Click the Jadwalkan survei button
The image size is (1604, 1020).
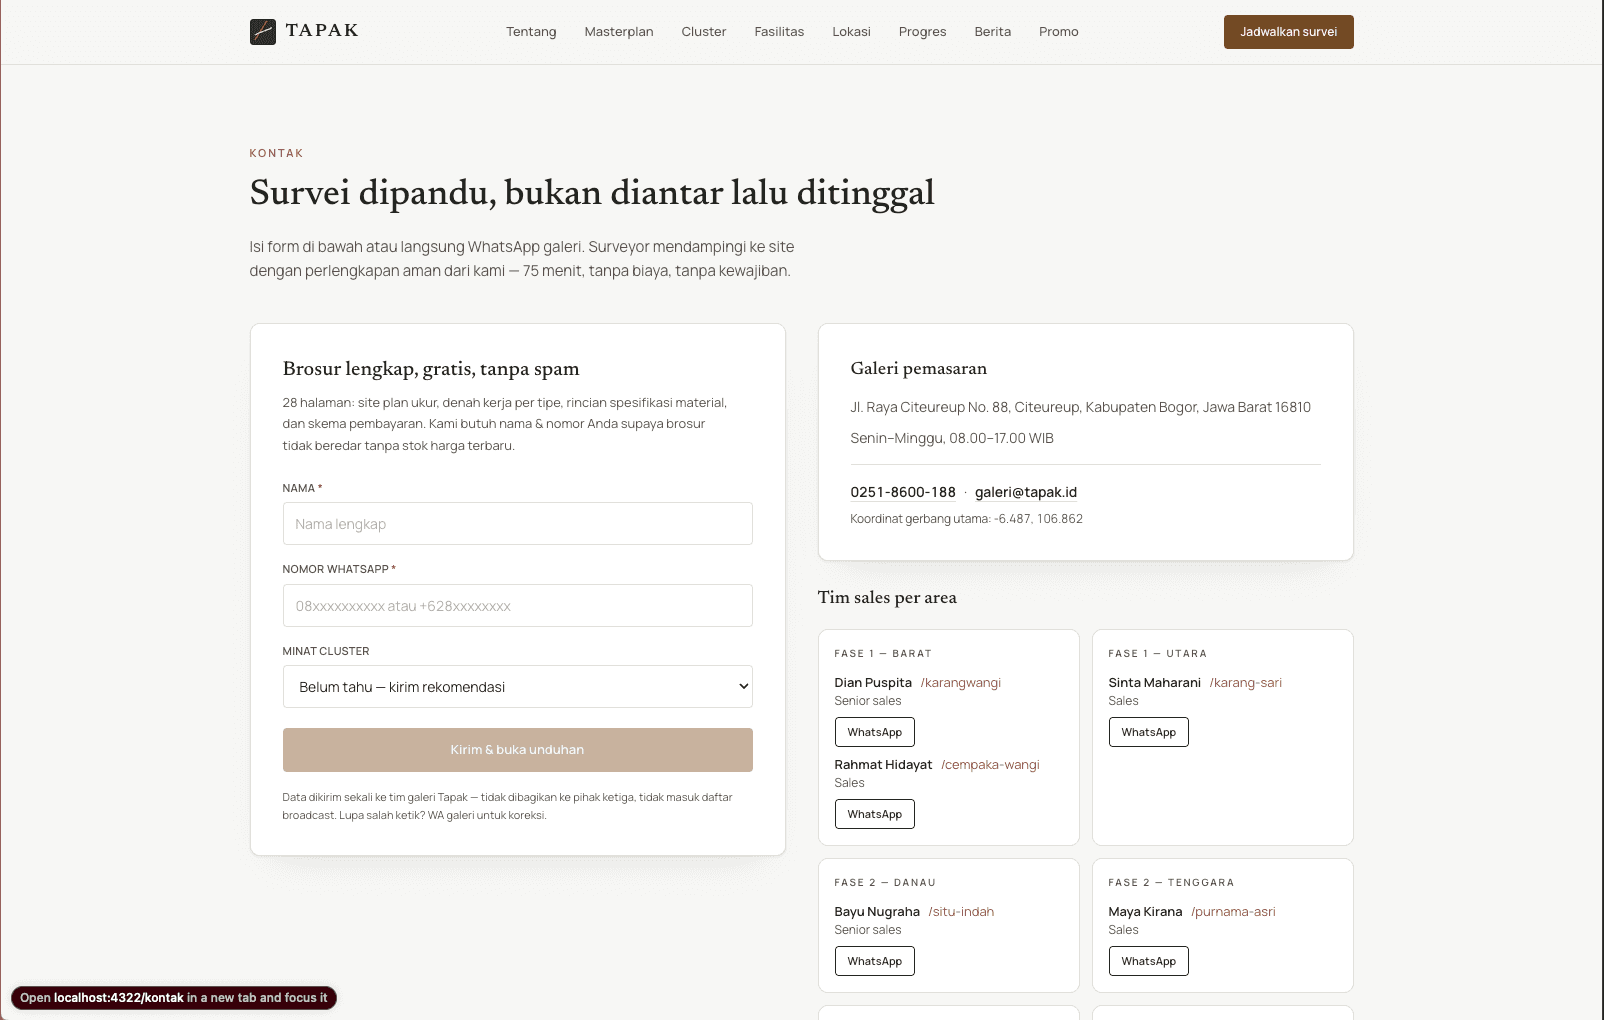pyautogui.click(x=1289, y=32)
